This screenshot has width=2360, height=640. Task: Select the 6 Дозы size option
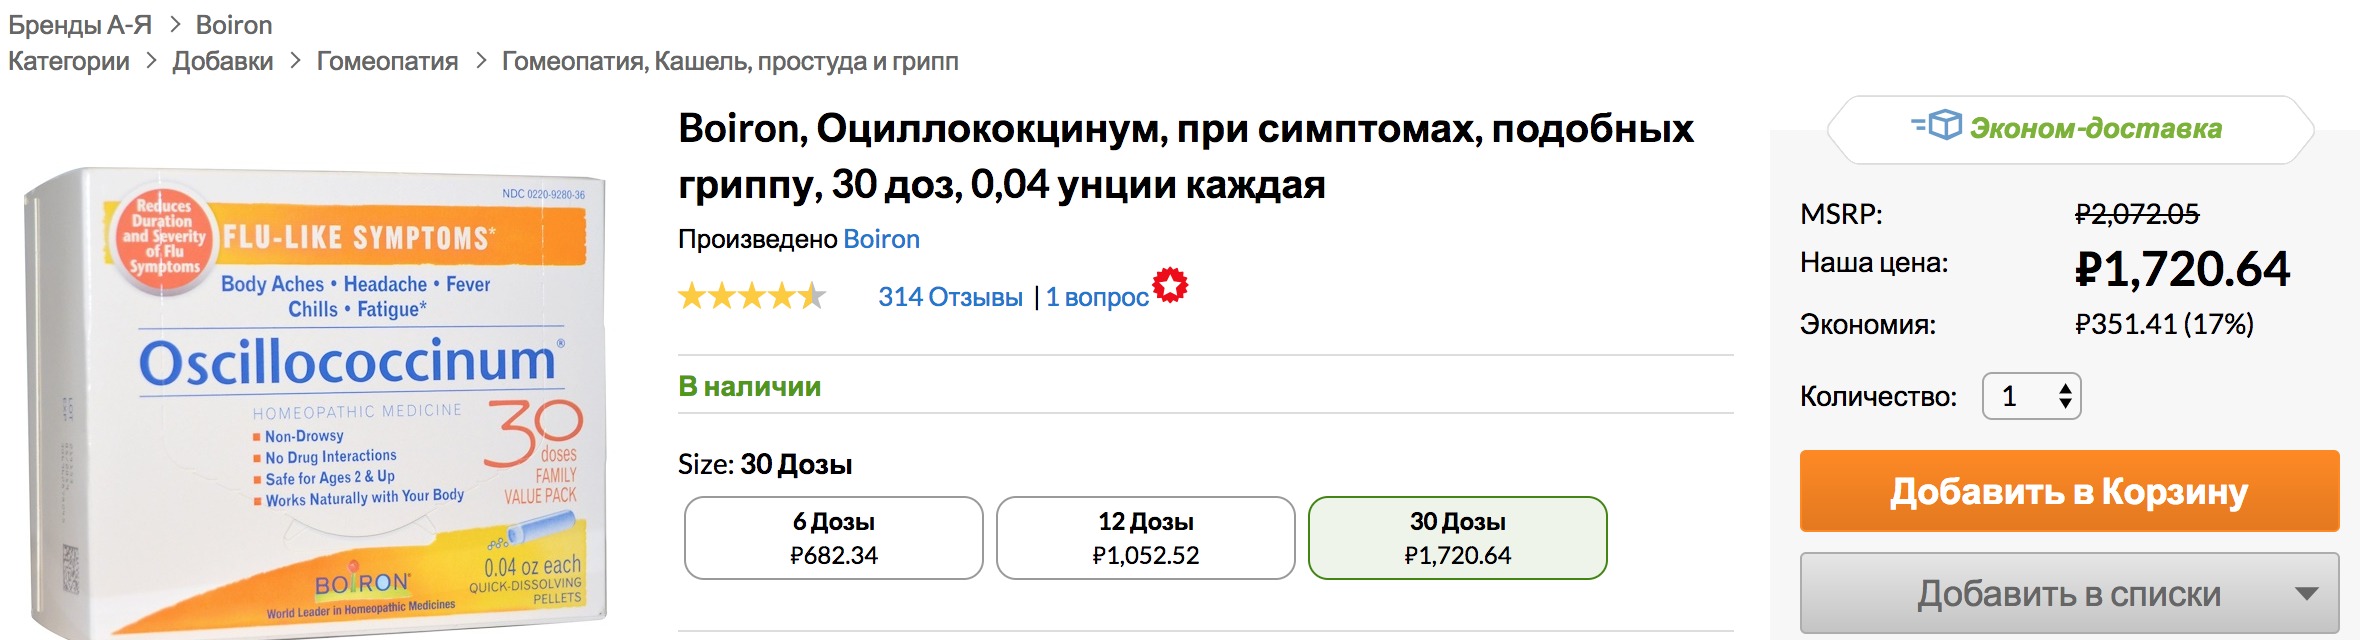[834, 538]
